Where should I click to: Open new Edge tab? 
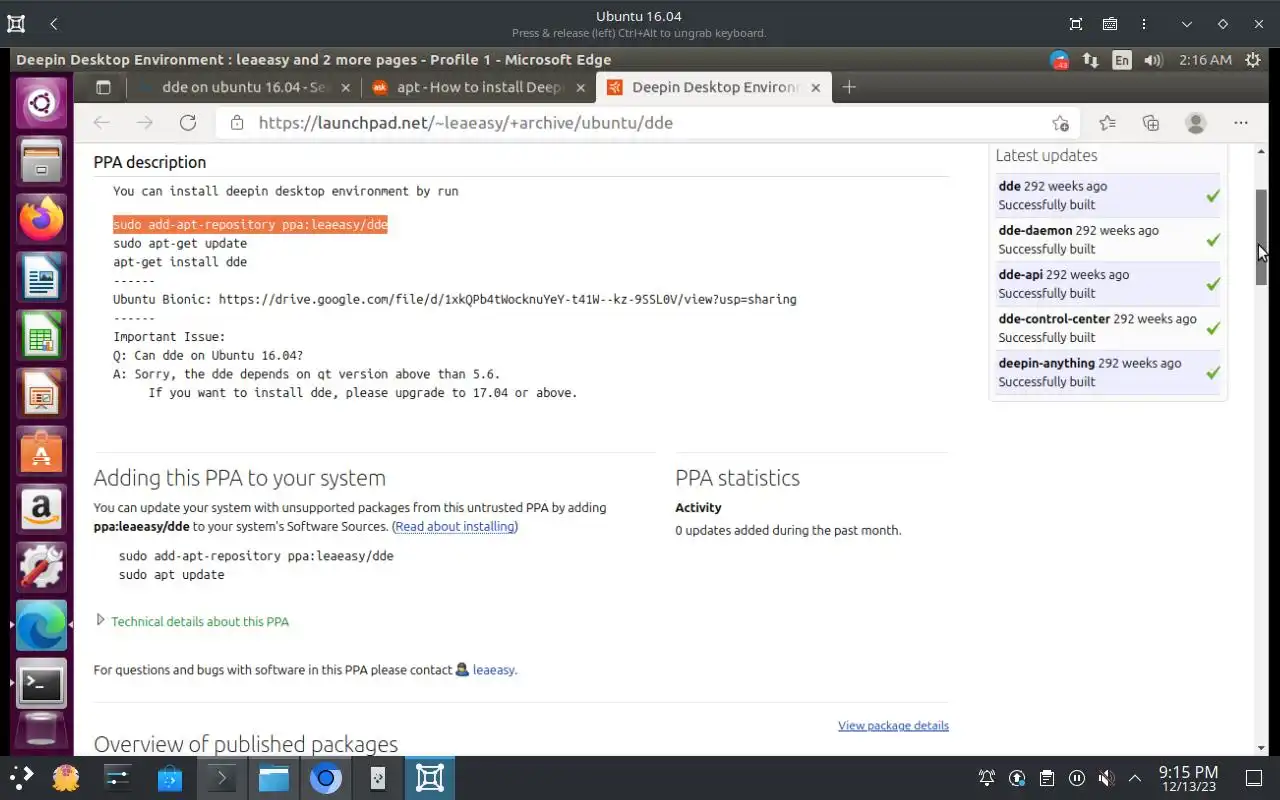(x=849, y=88)
